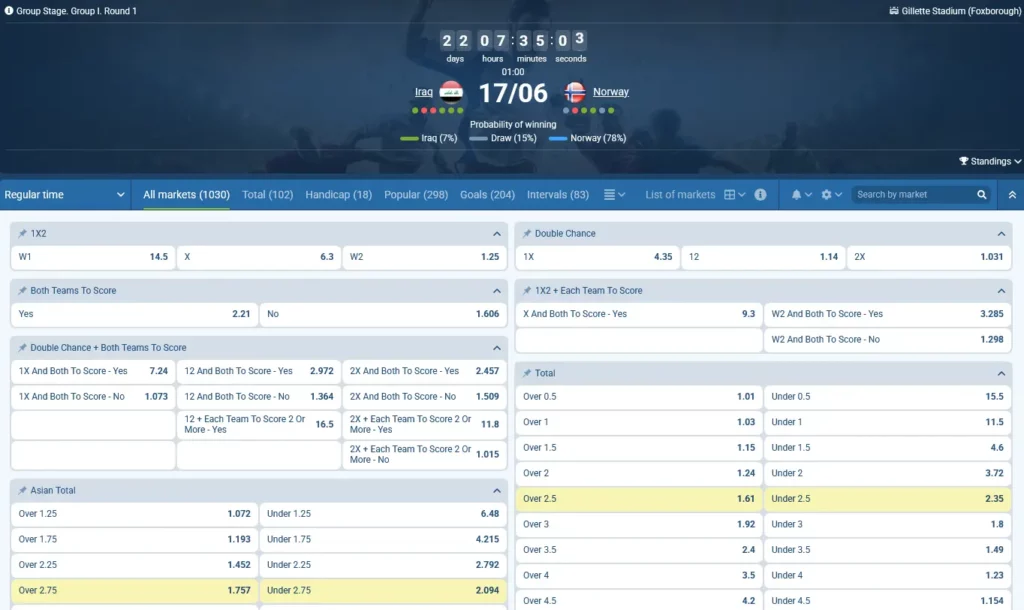Pin the Double Chance market
Screen dimensions: 1024x610
tap(527, 233)
